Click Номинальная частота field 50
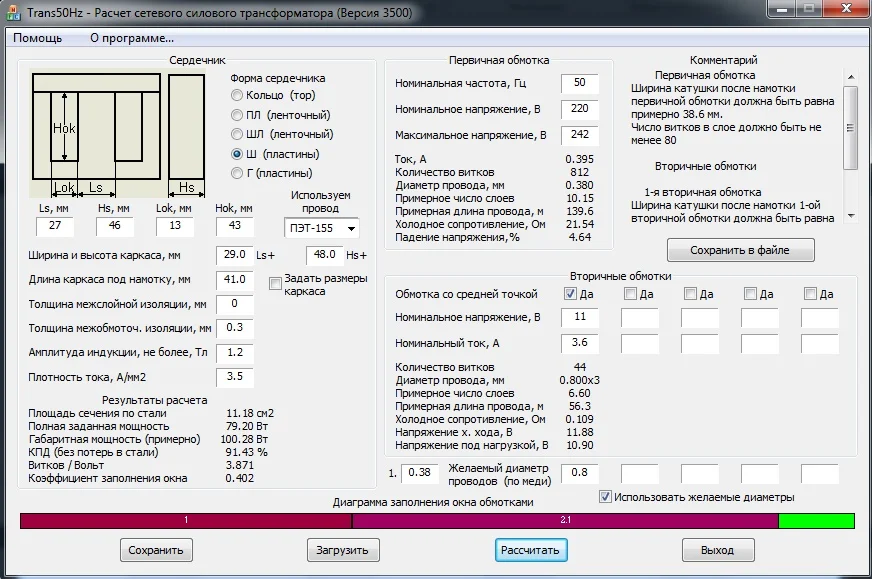The height and width of the screenshot is (579, 872). 579,83
